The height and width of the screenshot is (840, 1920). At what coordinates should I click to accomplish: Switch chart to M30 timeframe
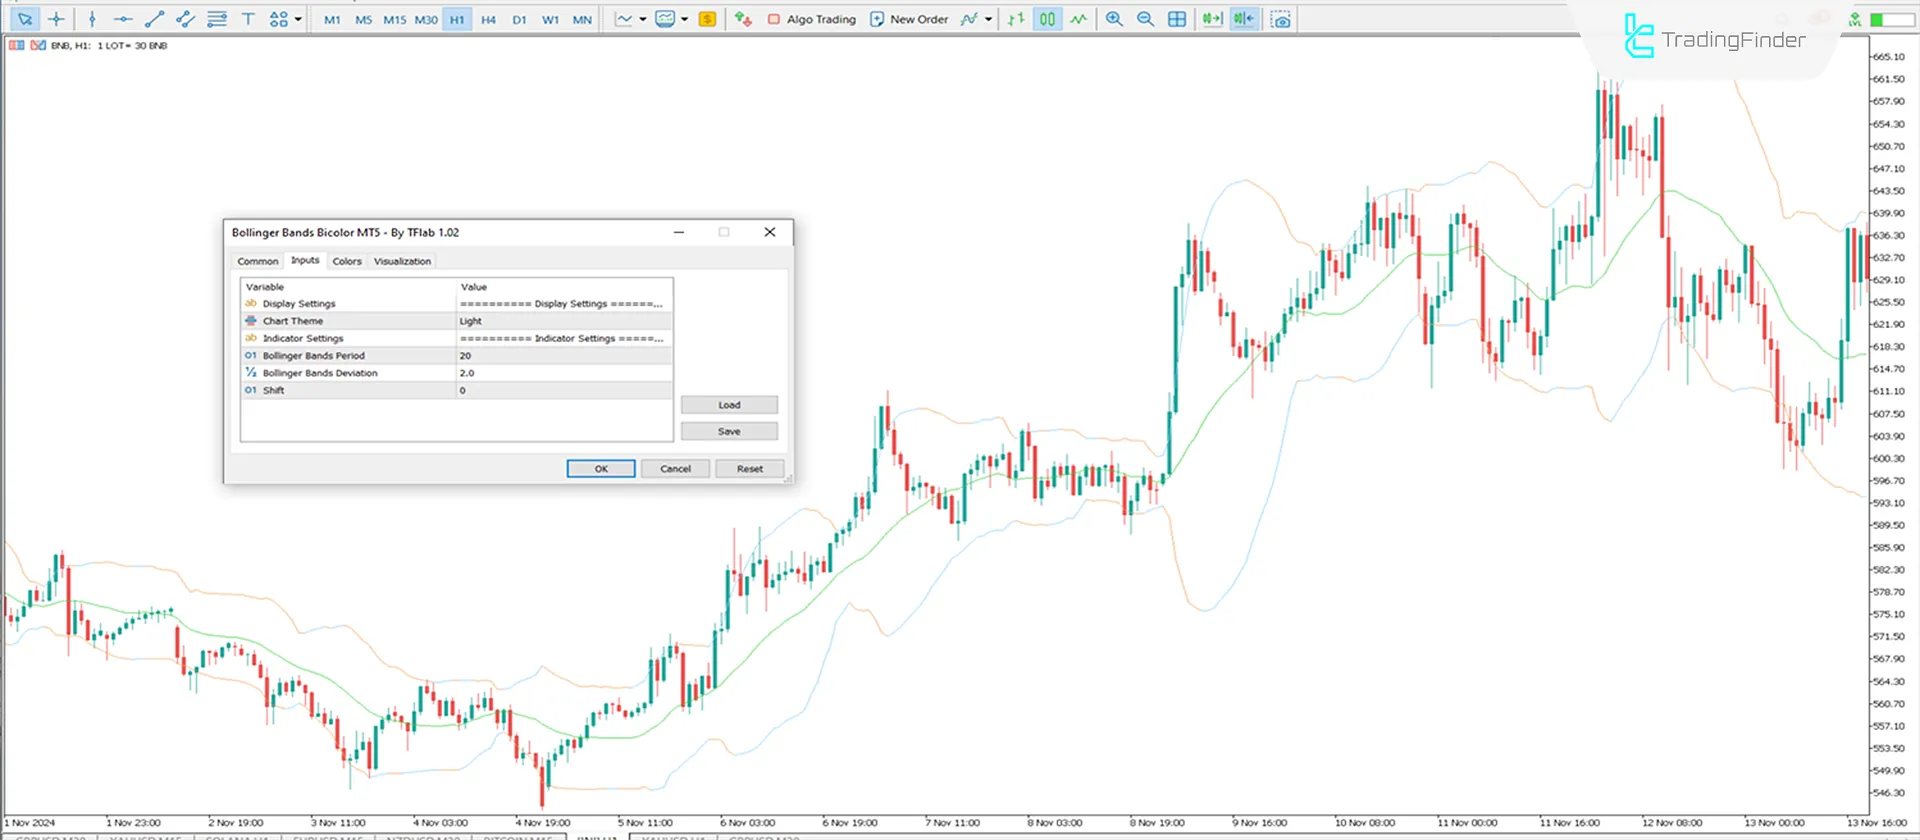coord(426,20)
